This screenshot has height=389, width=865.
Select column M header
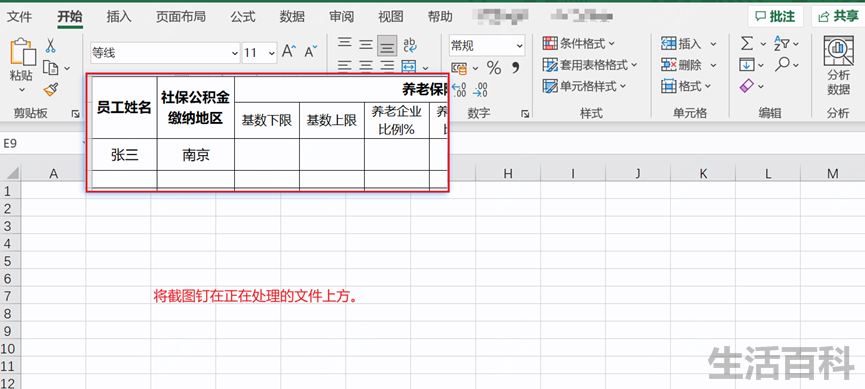(832, 173)
